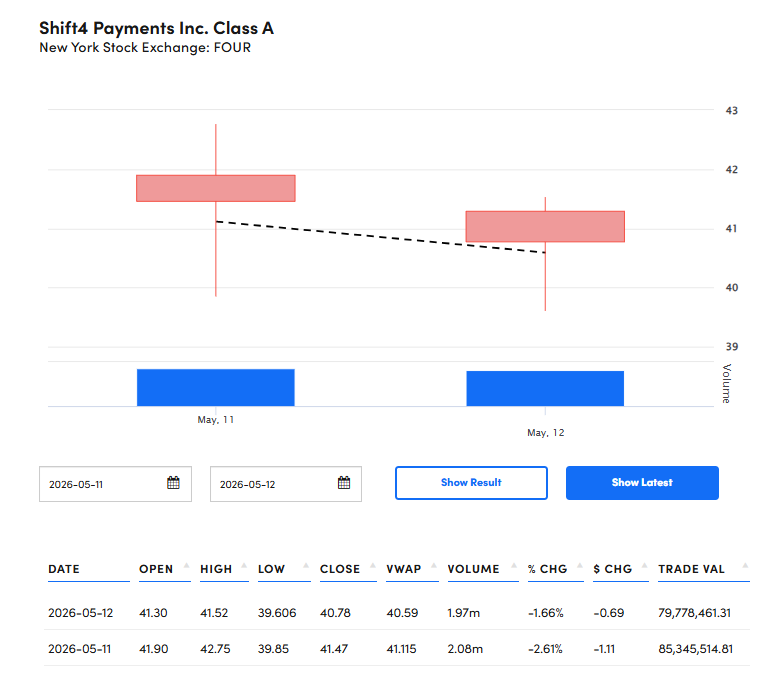769x687 pixels.
Task: Sort table by $ CHG column header
Action: click(613, 569)
